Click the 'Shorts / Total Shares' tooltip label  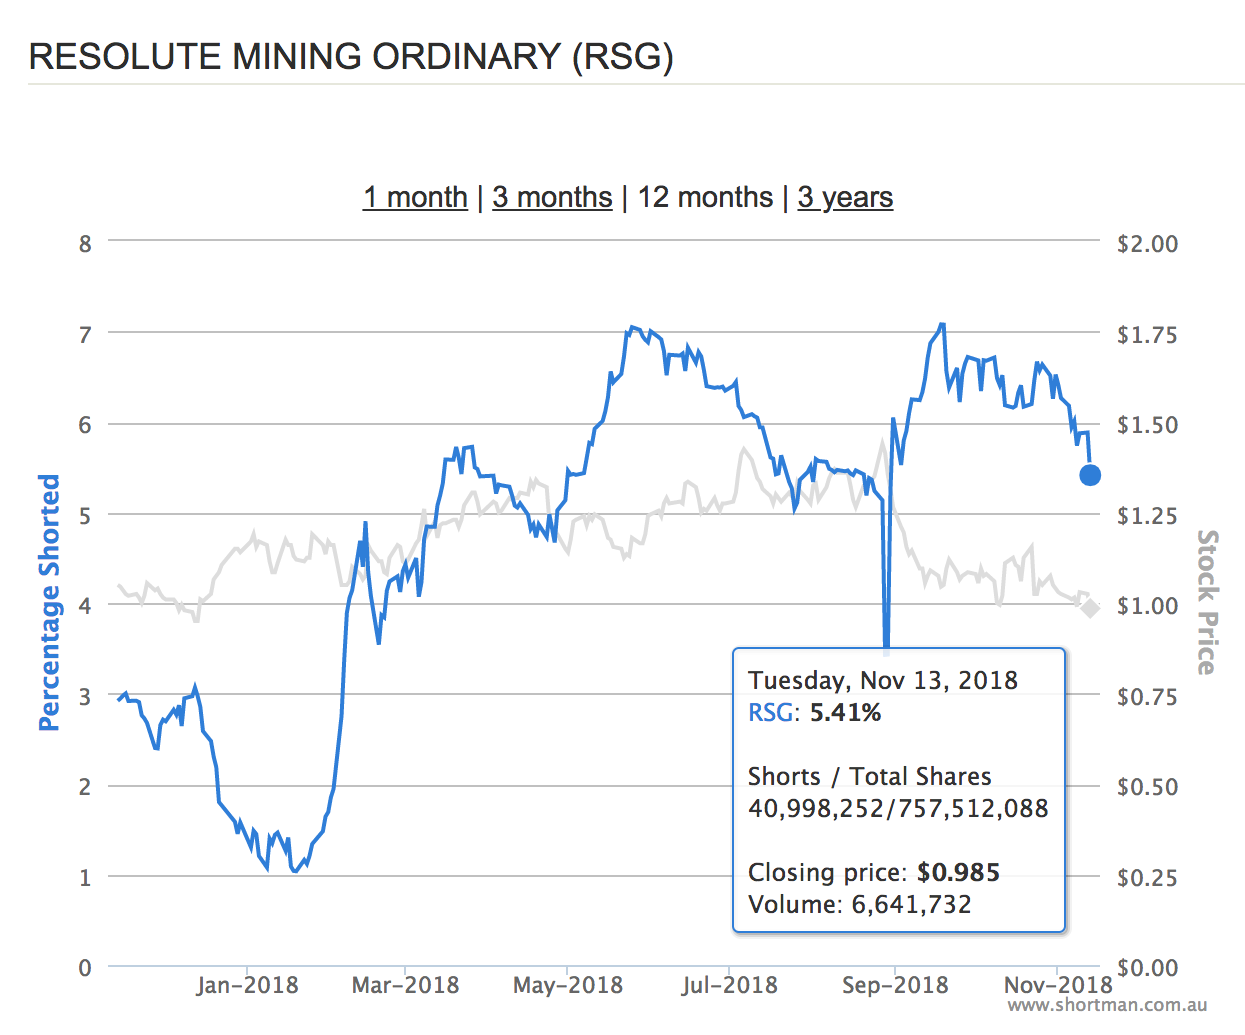[870, 777]
